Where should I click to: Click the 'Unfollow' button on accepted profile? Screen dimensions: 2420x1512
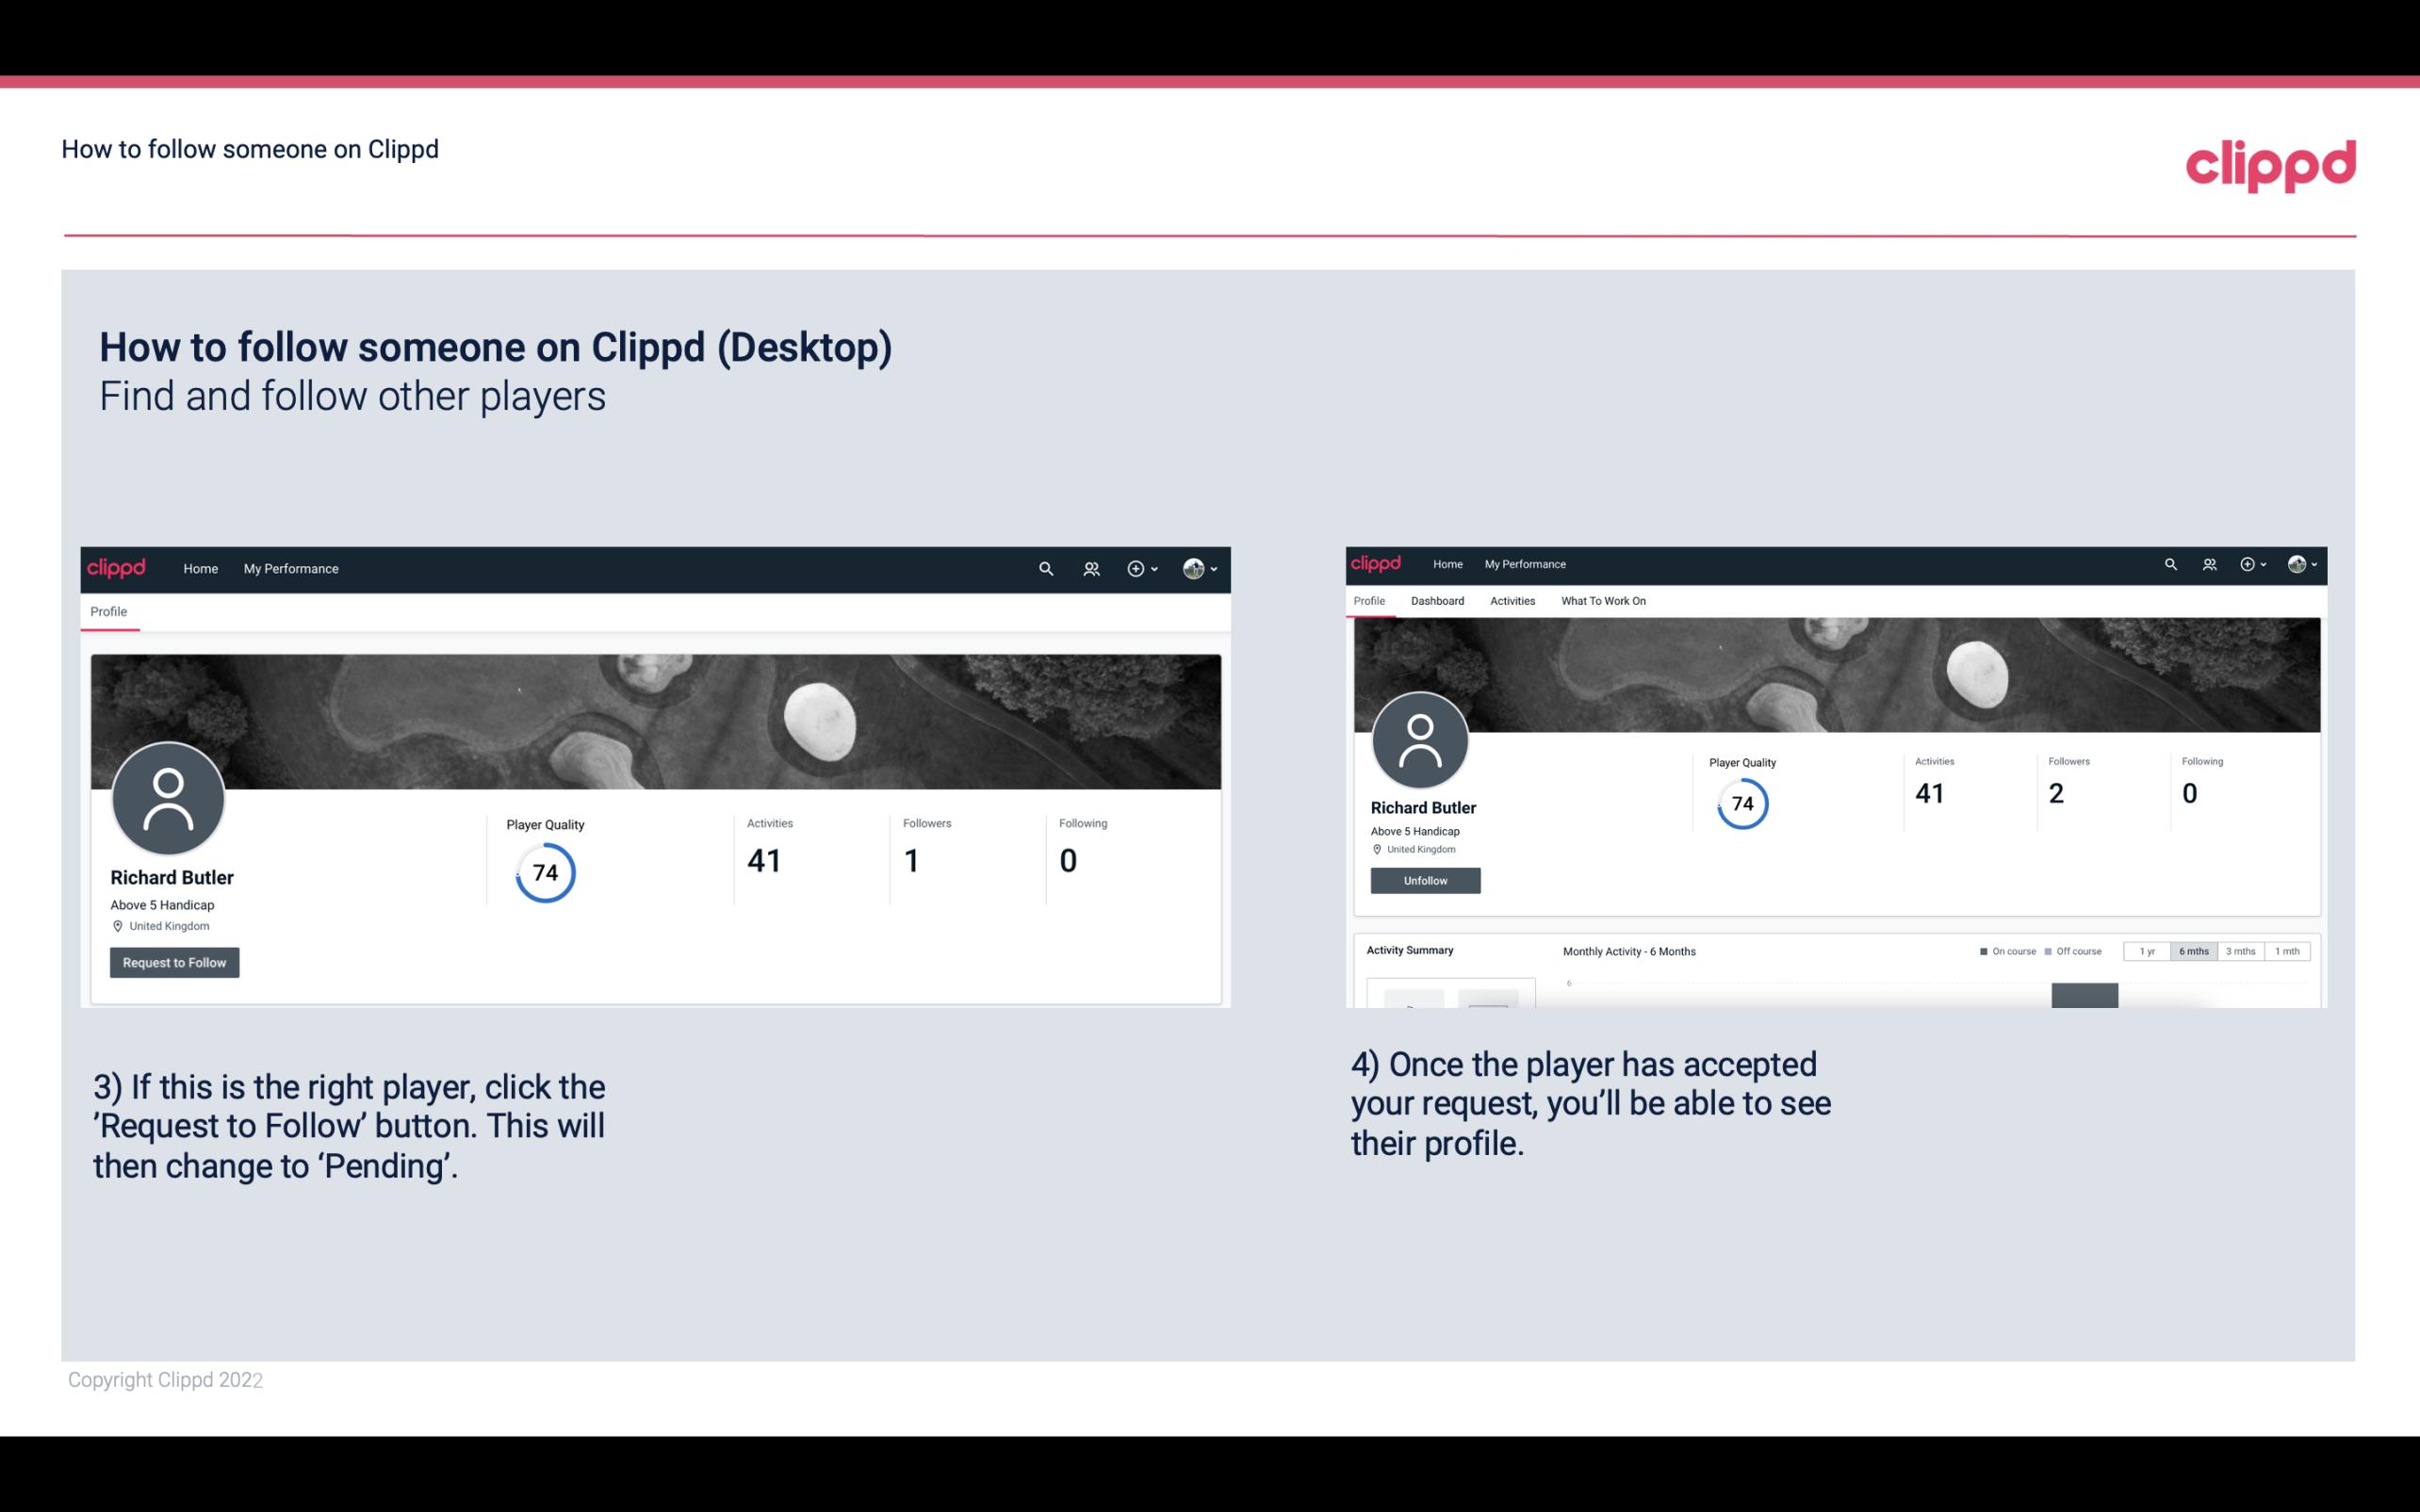point(1423,880)
